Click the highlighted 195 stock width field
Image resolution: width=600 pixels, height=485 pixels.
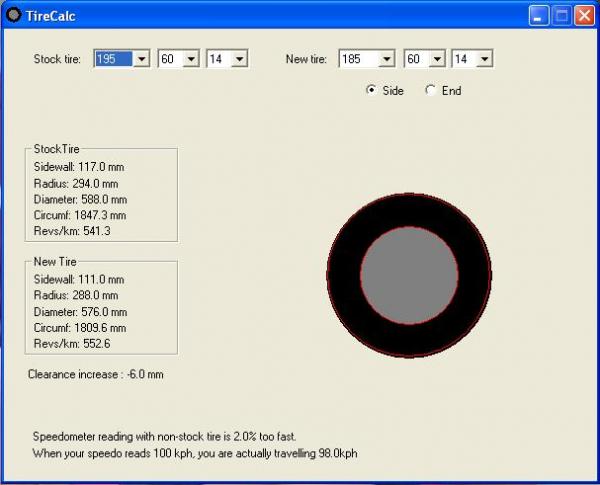click(x=112, y=60)
